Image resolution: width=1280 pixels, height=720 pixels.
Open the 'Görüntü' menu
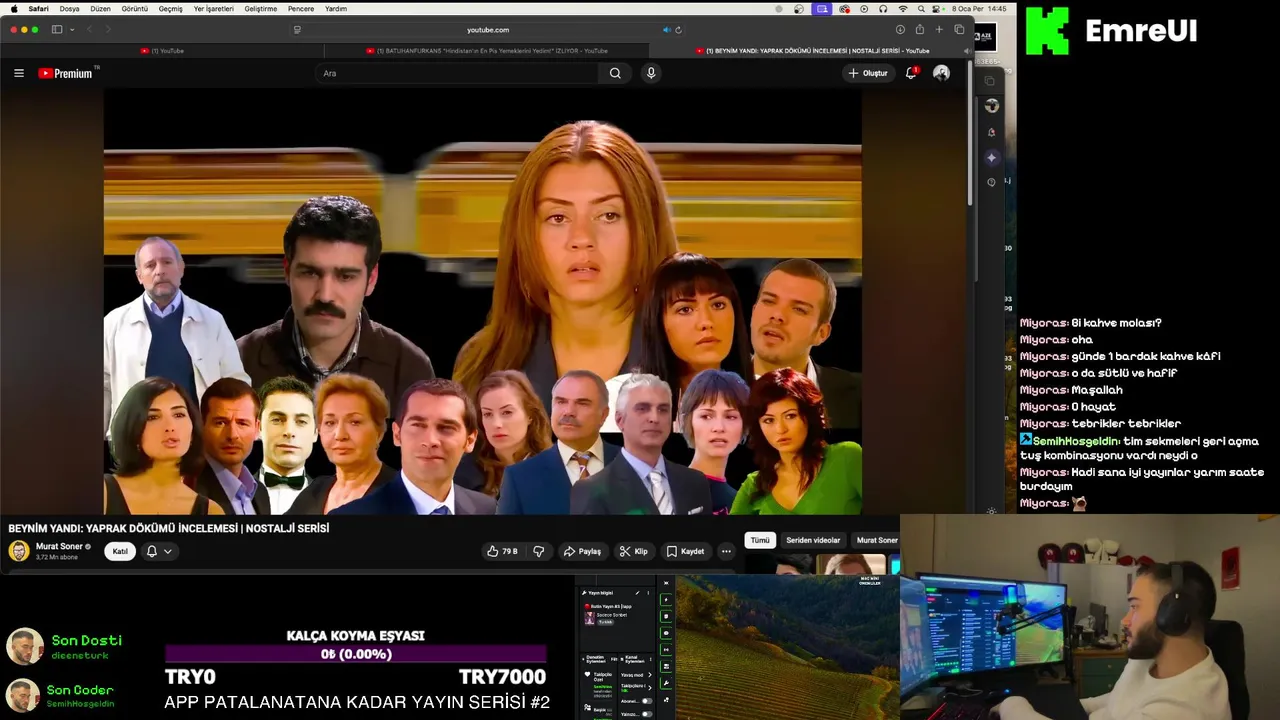(134, 9)
